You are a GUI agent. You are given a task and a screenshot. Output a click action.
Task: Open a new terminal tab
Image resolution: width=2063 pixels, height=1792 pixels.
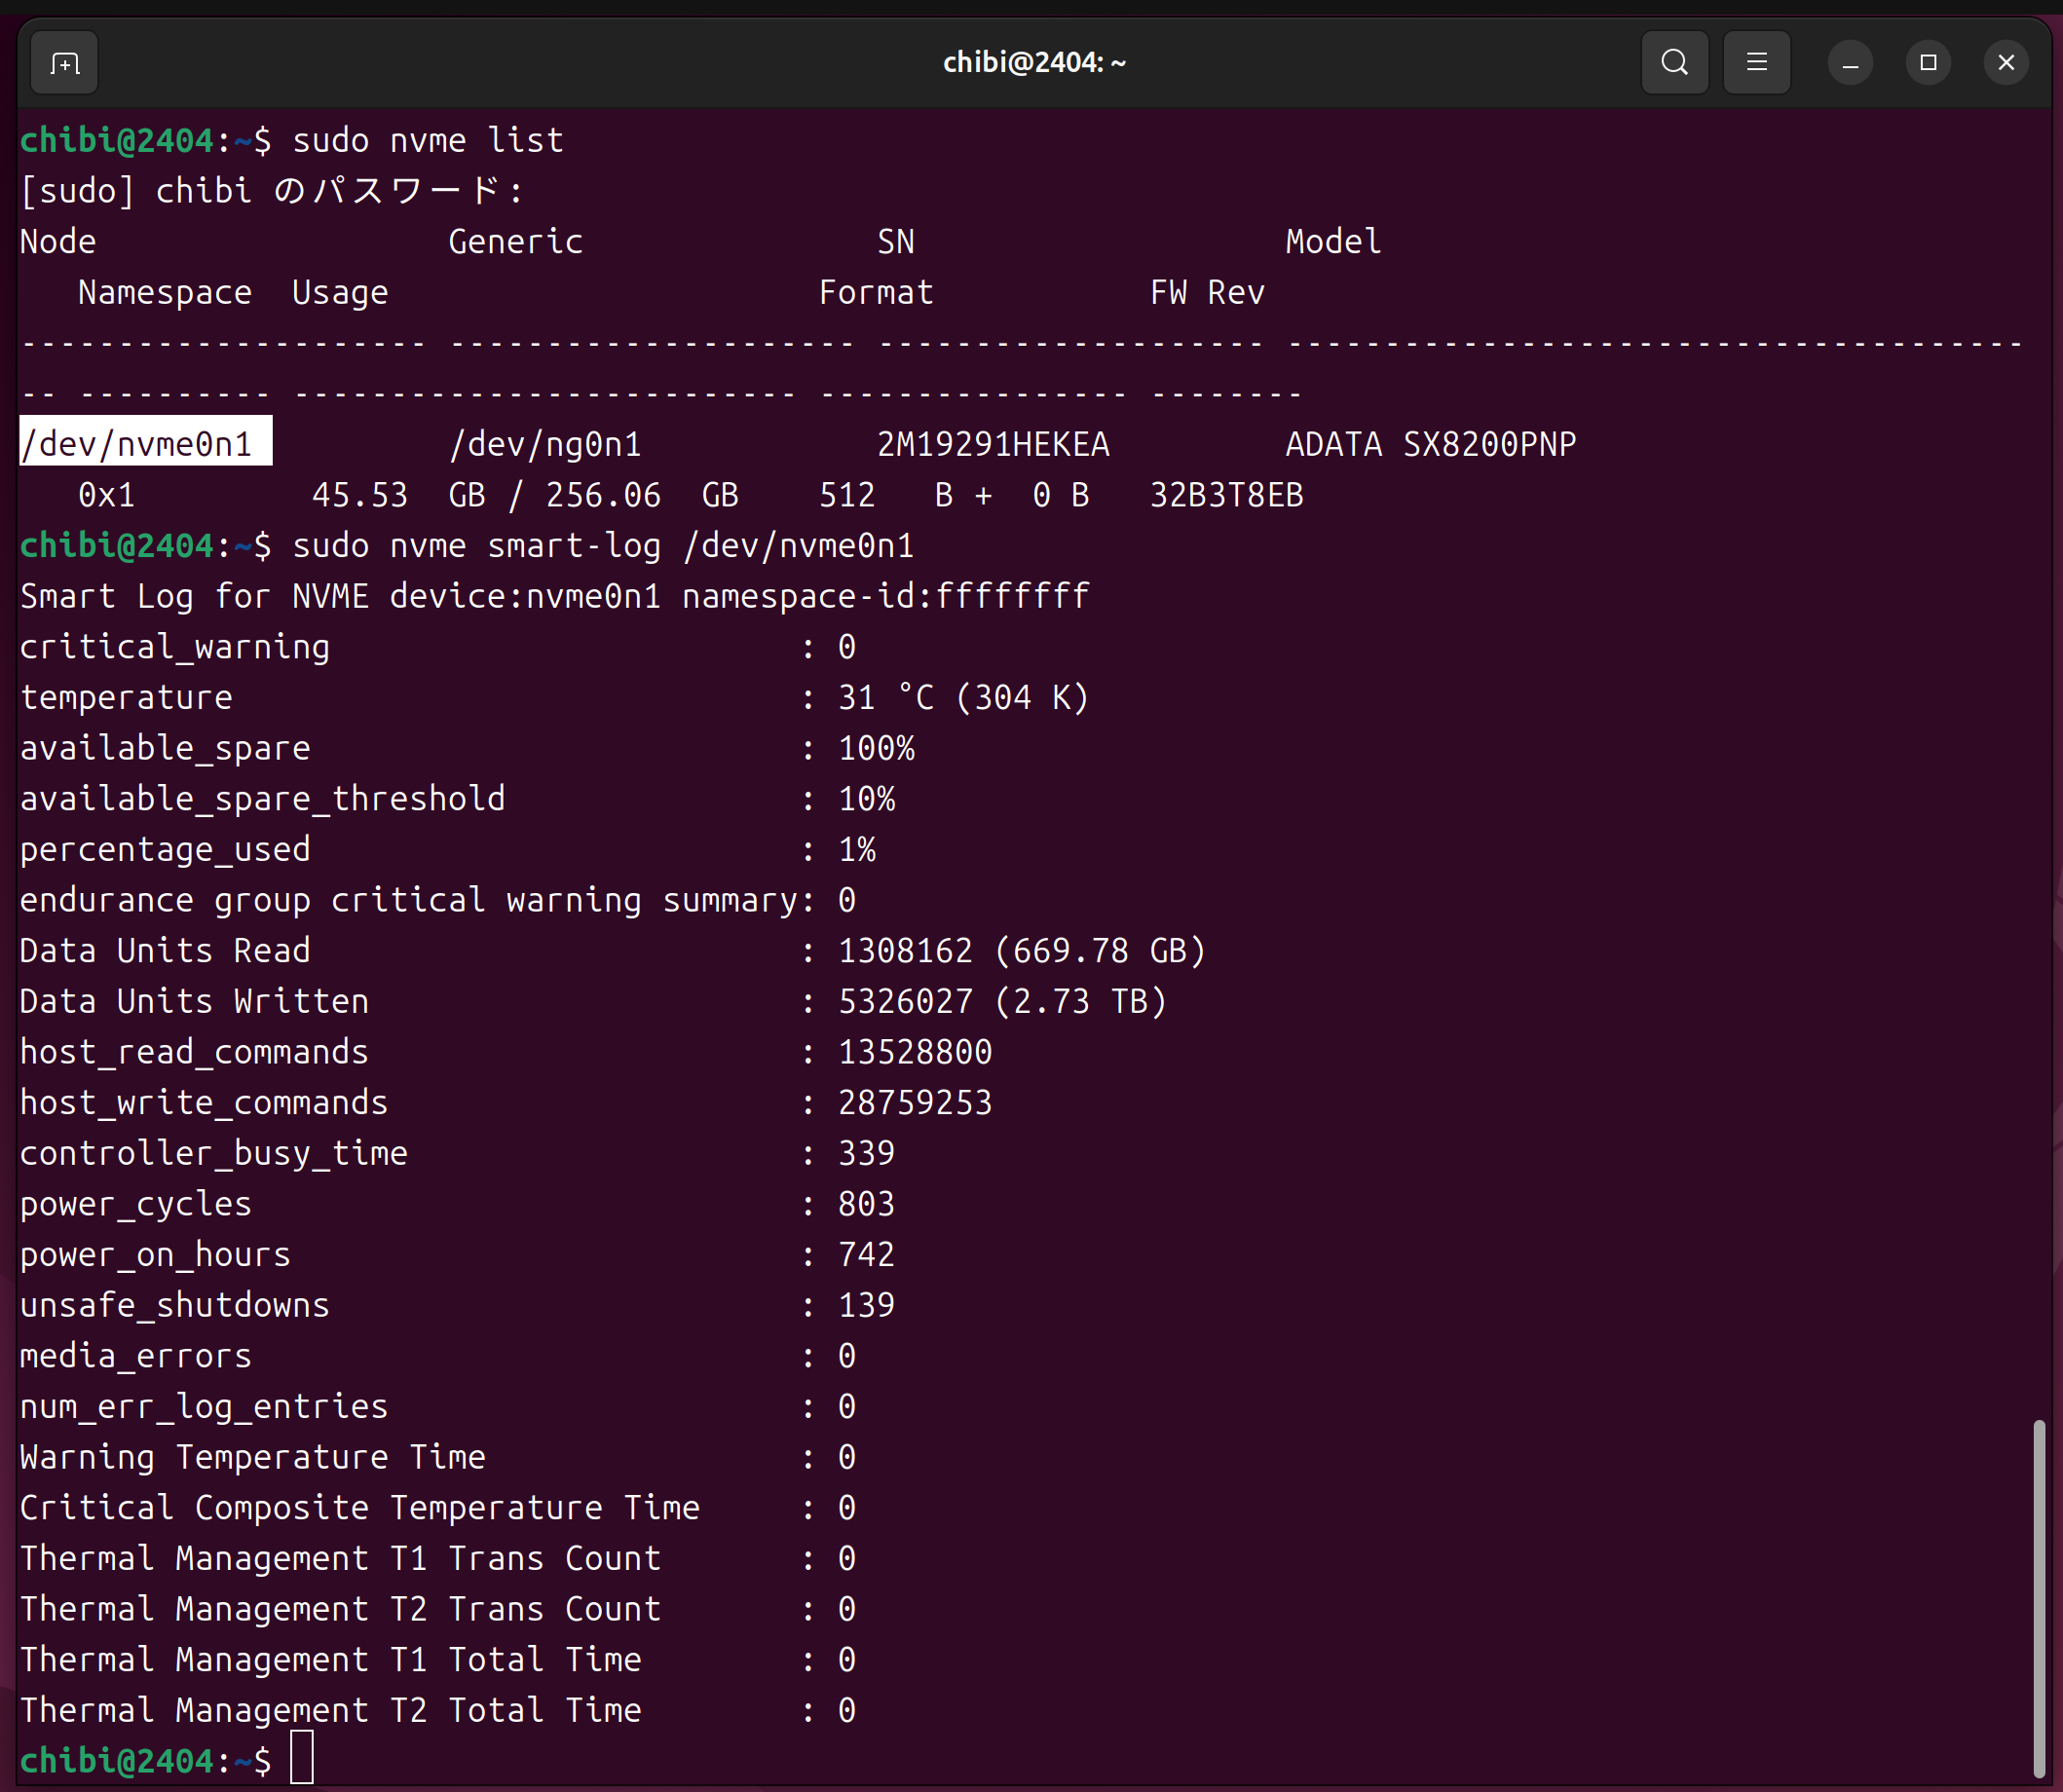pos(65,63)
